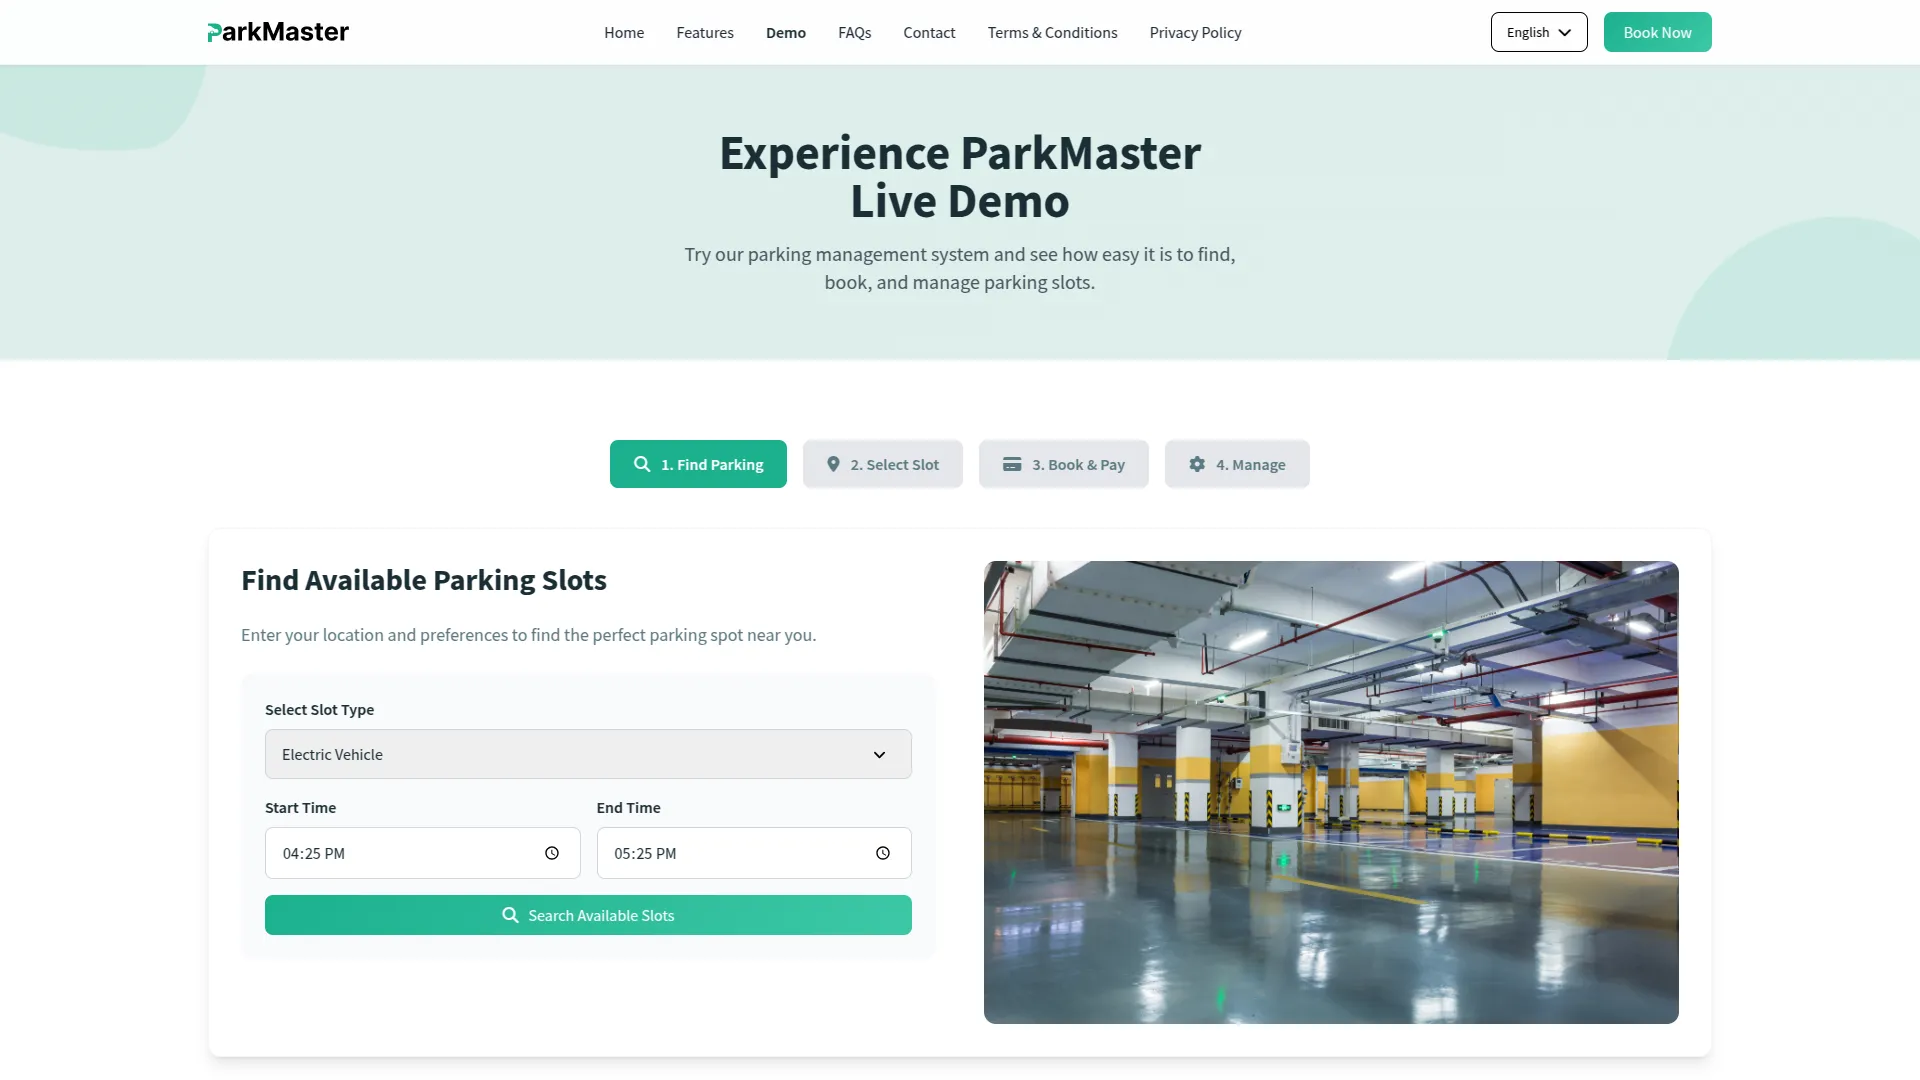Click the Book Now button

tap(1657, 31)
